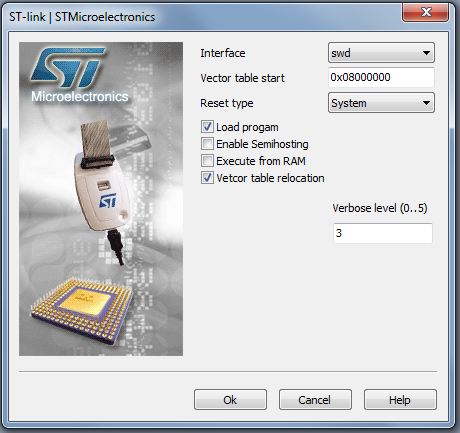
Task: Click the "Vector table start" label
Action: (x=242, y=78)
